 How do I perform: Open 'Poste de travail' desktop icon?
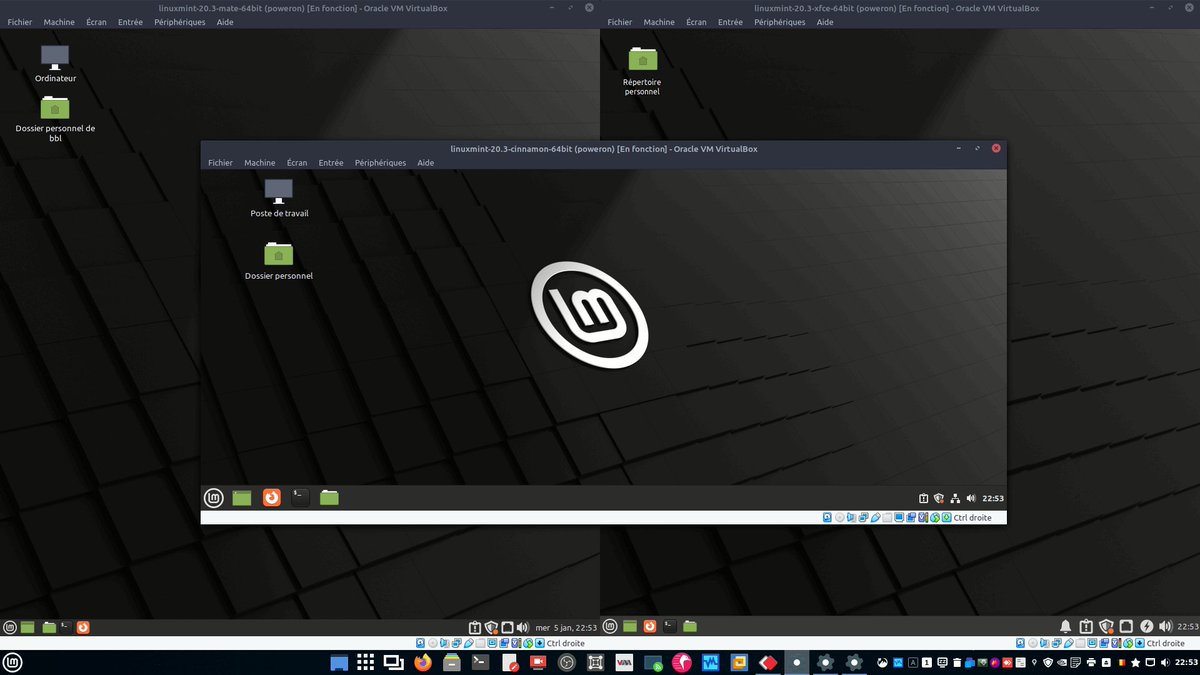click(279, 197)
